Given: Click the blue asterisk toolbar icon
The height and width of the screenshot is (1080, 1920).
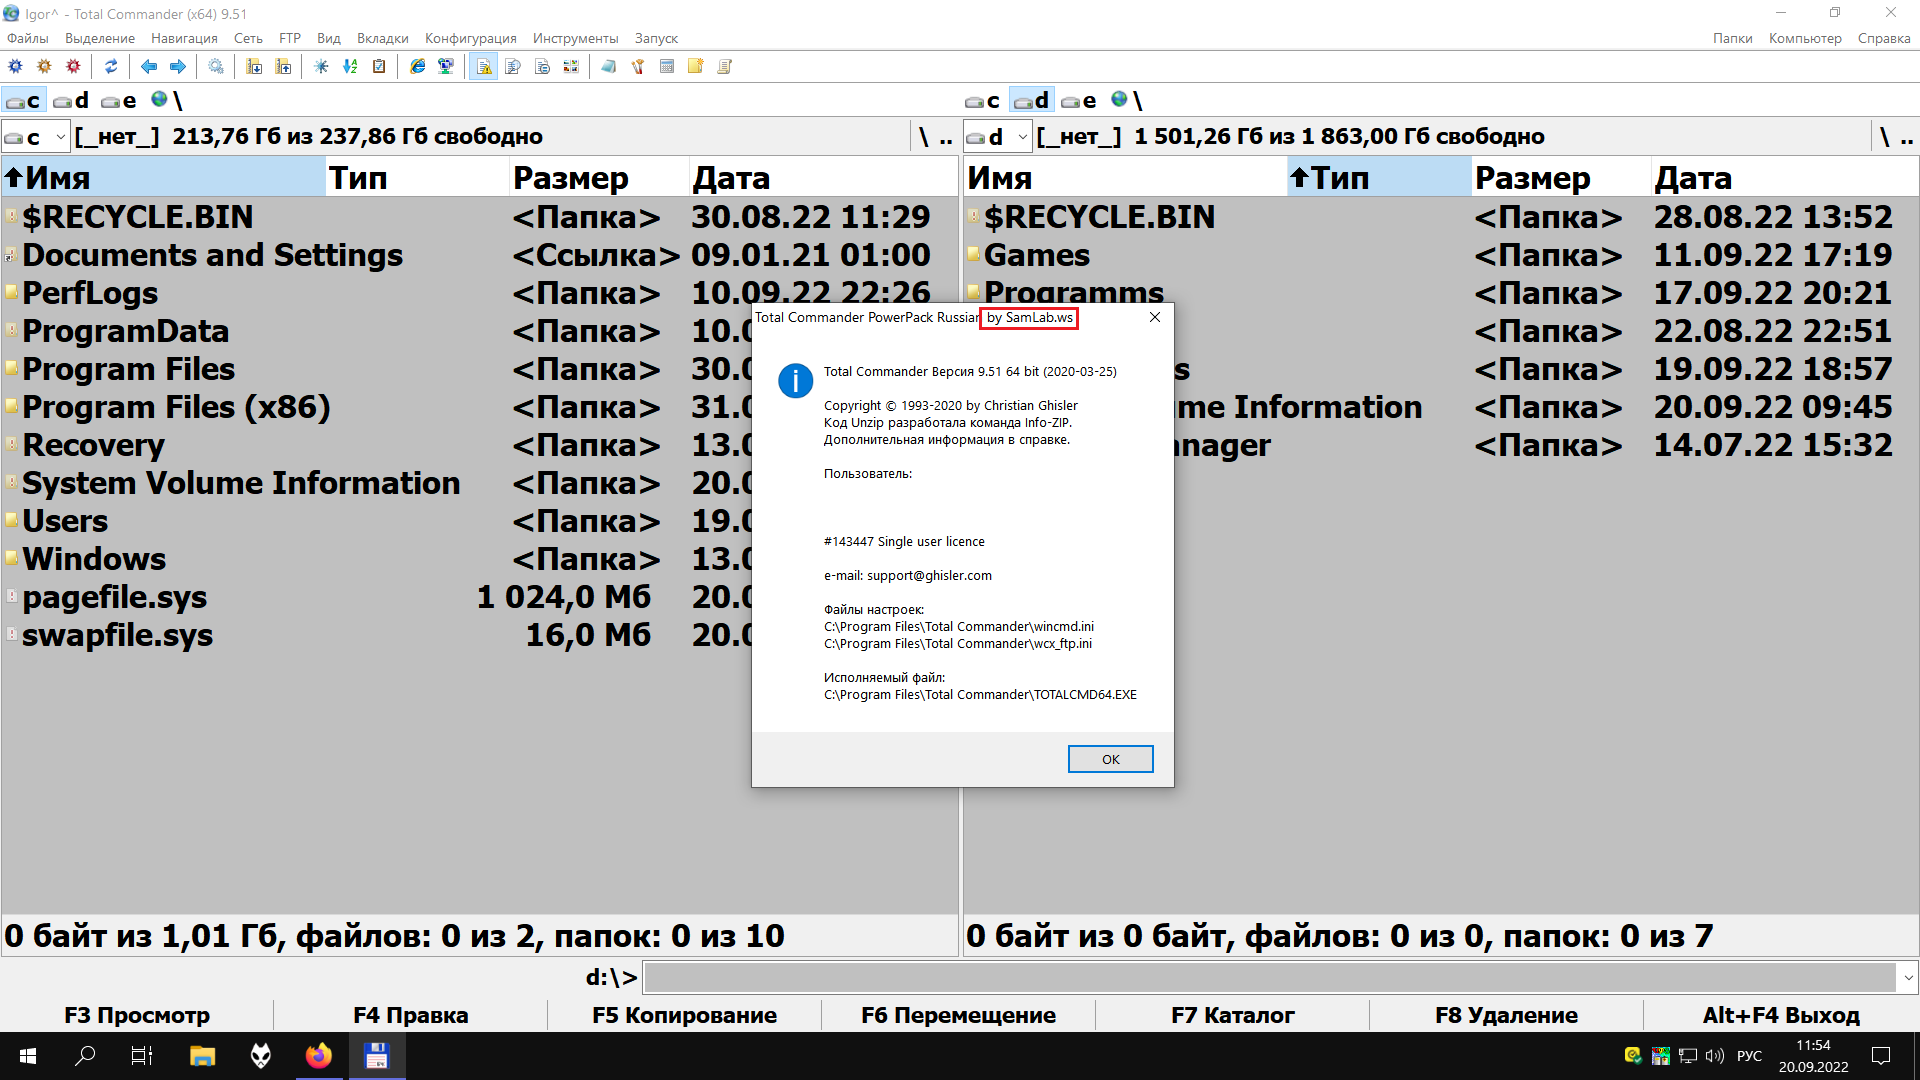Looking at the screenshot, I should (x=321, y=67).
